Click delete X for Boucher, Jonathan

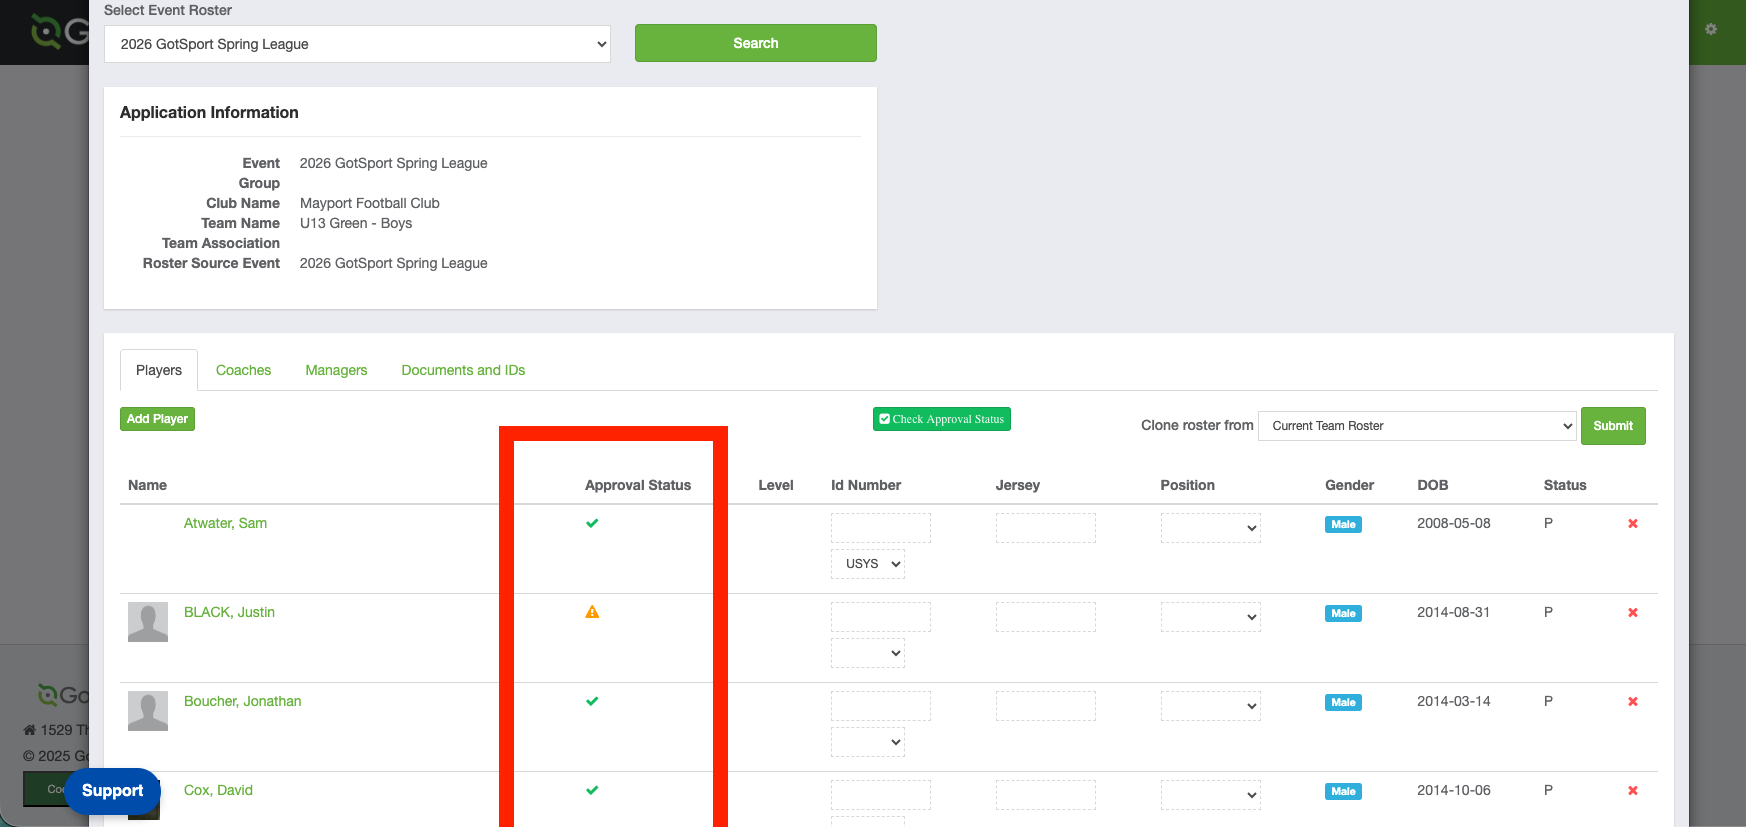click(1632, 702)
